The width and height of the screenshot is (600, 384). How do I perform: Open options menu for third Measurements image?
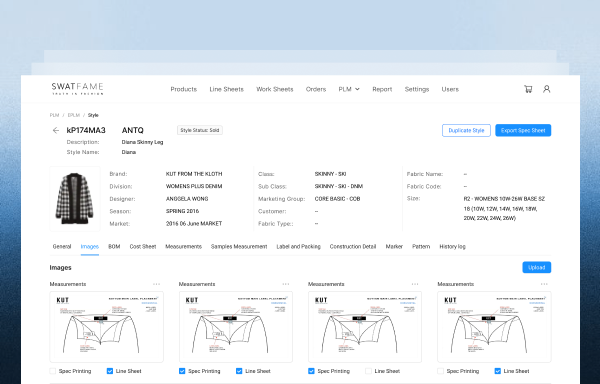[415, 284]
